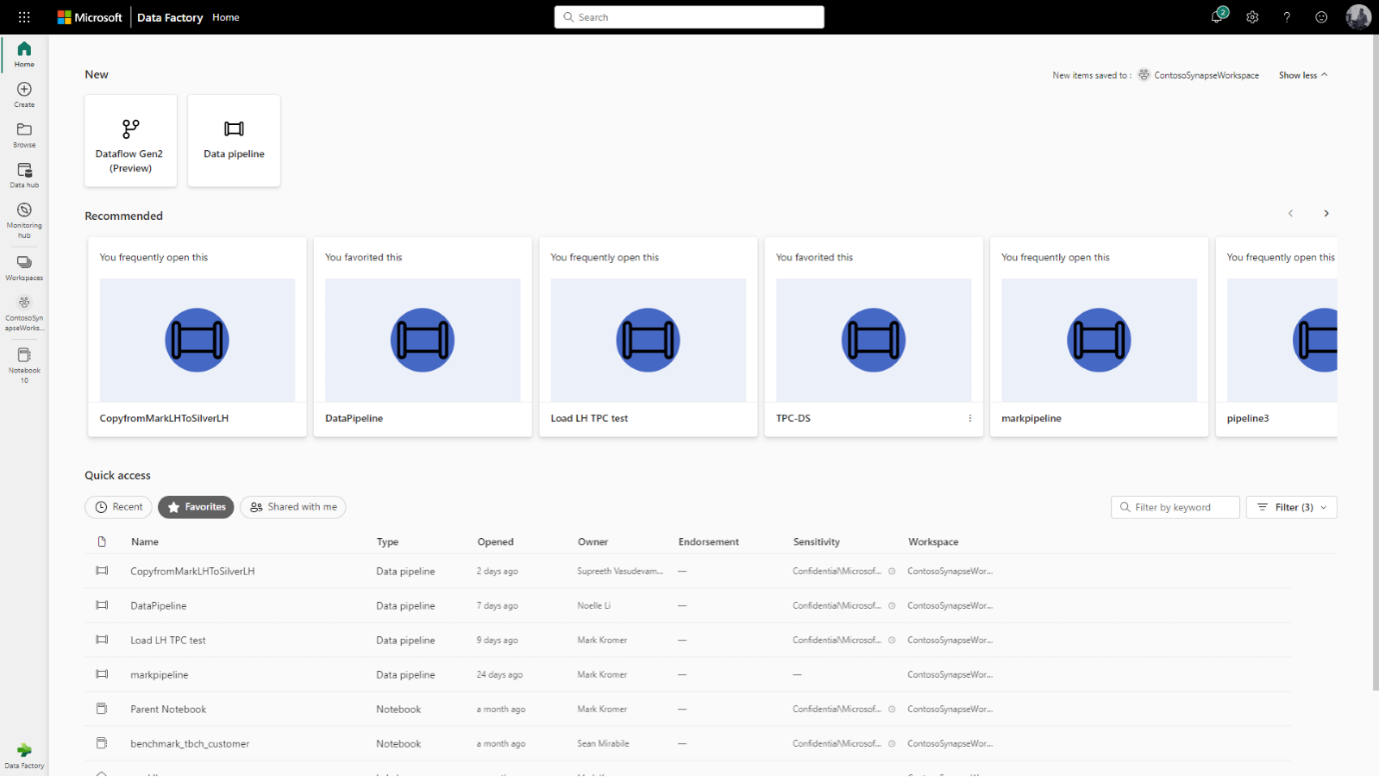
Task: Click owner Sean Mirabile cell
Action: click(x=603, y=744)
